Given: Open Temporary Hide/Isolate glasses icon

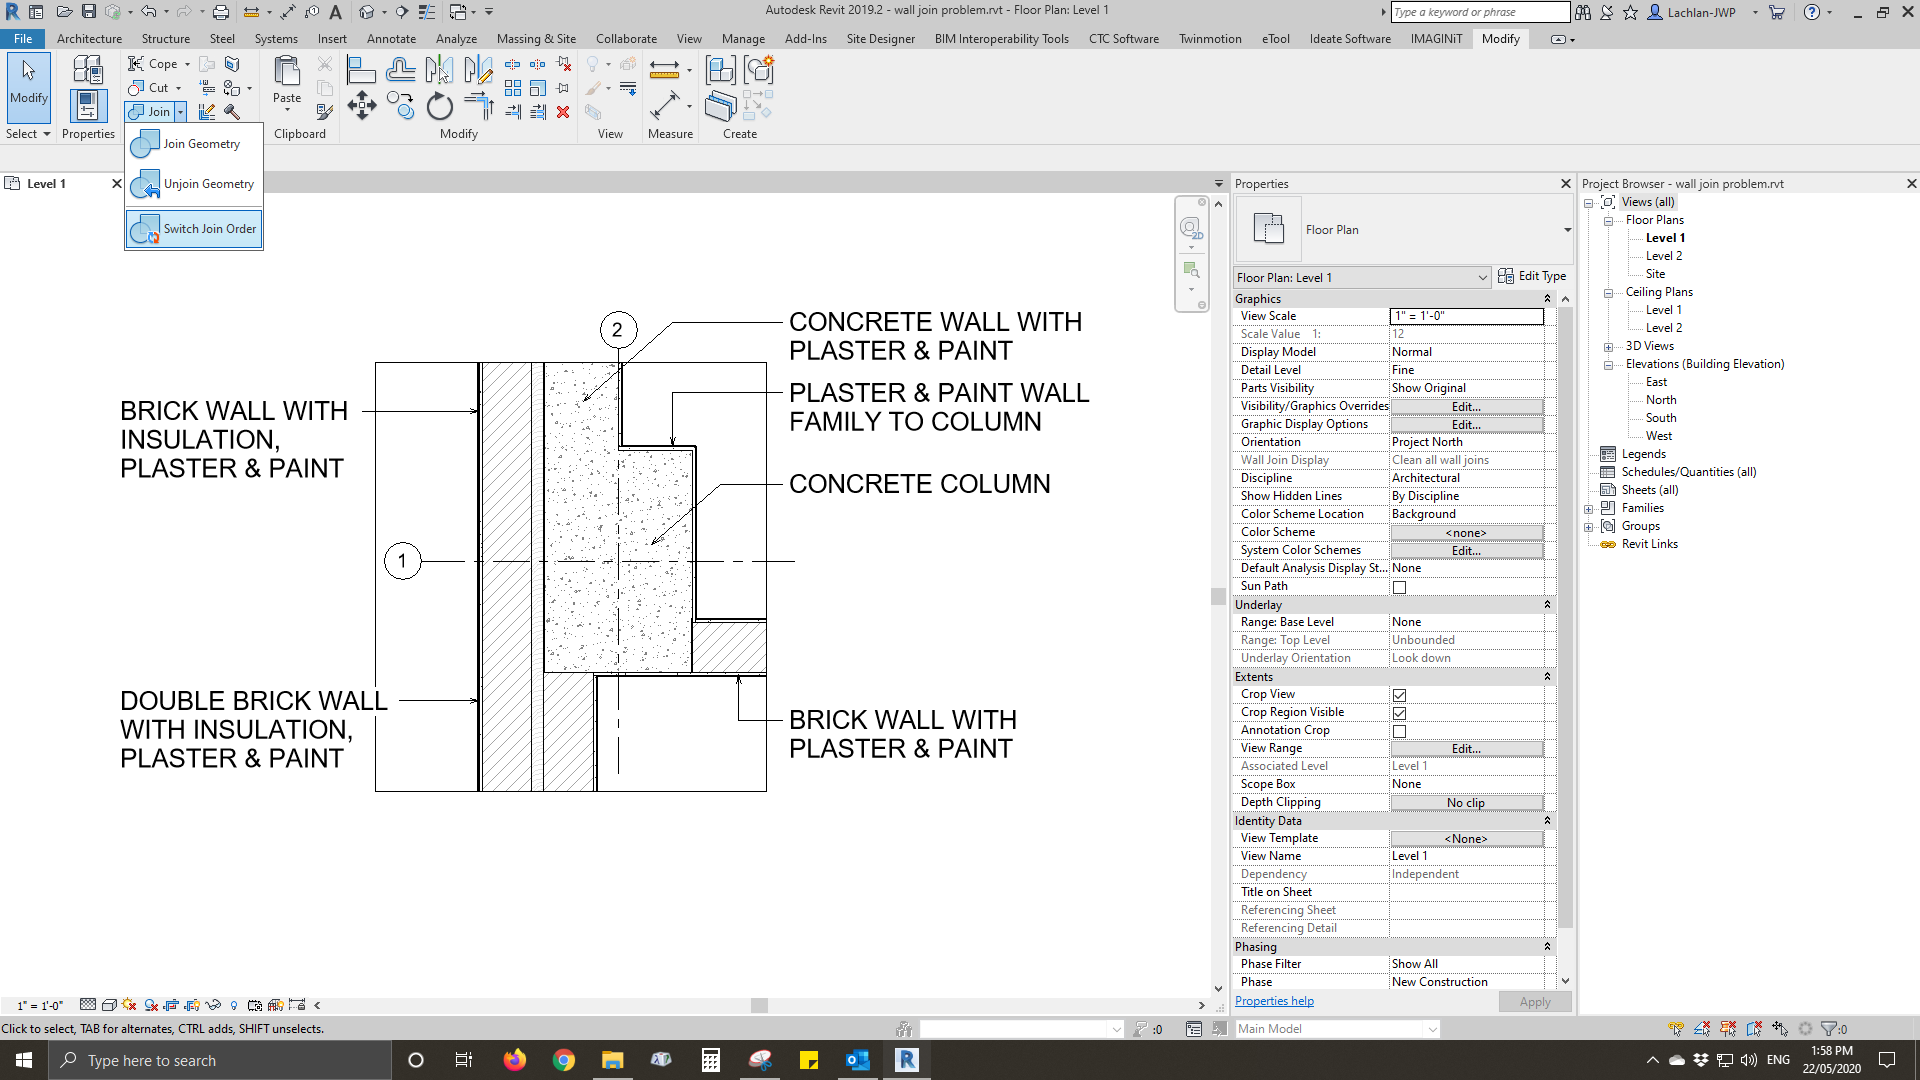Looking at the screenshot, I should coord(215,1005).
